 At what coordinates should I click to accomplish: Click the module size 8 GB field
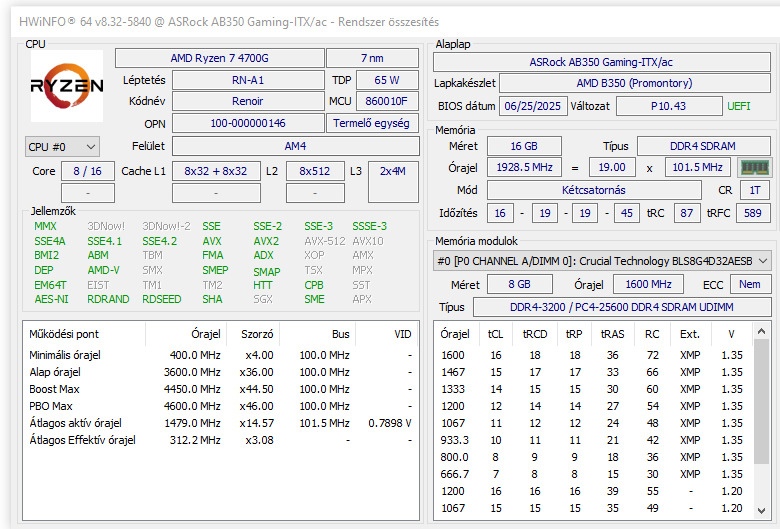(x=519, y=284)
